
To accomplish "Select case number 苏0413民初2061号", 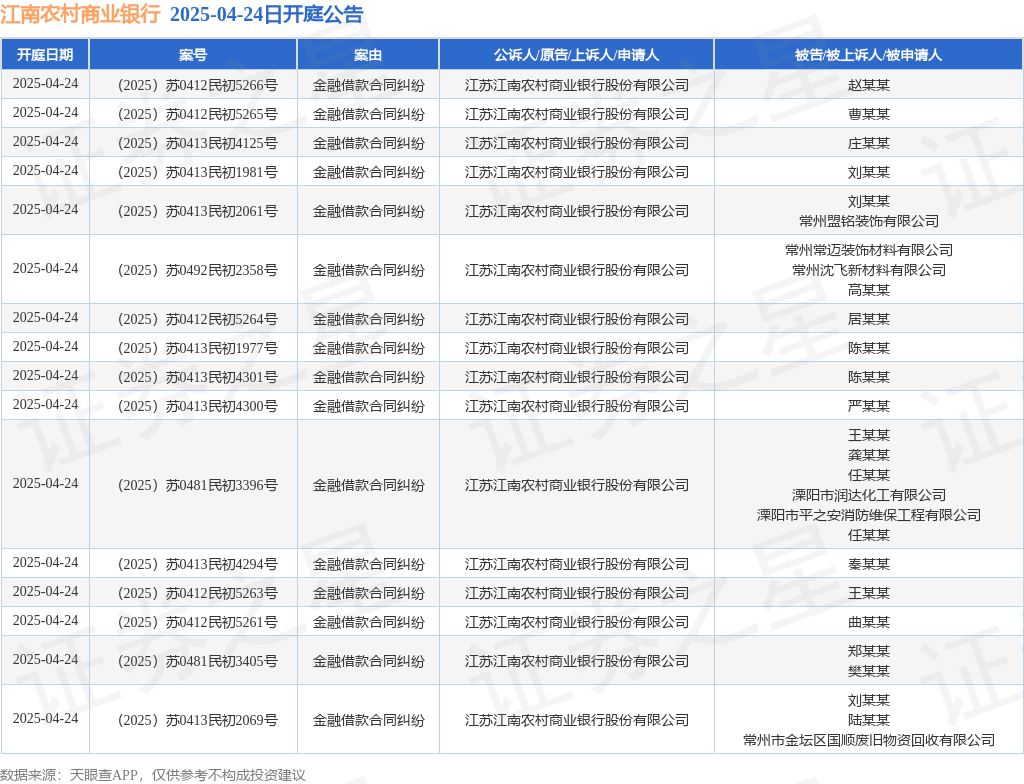I will 197,211.
